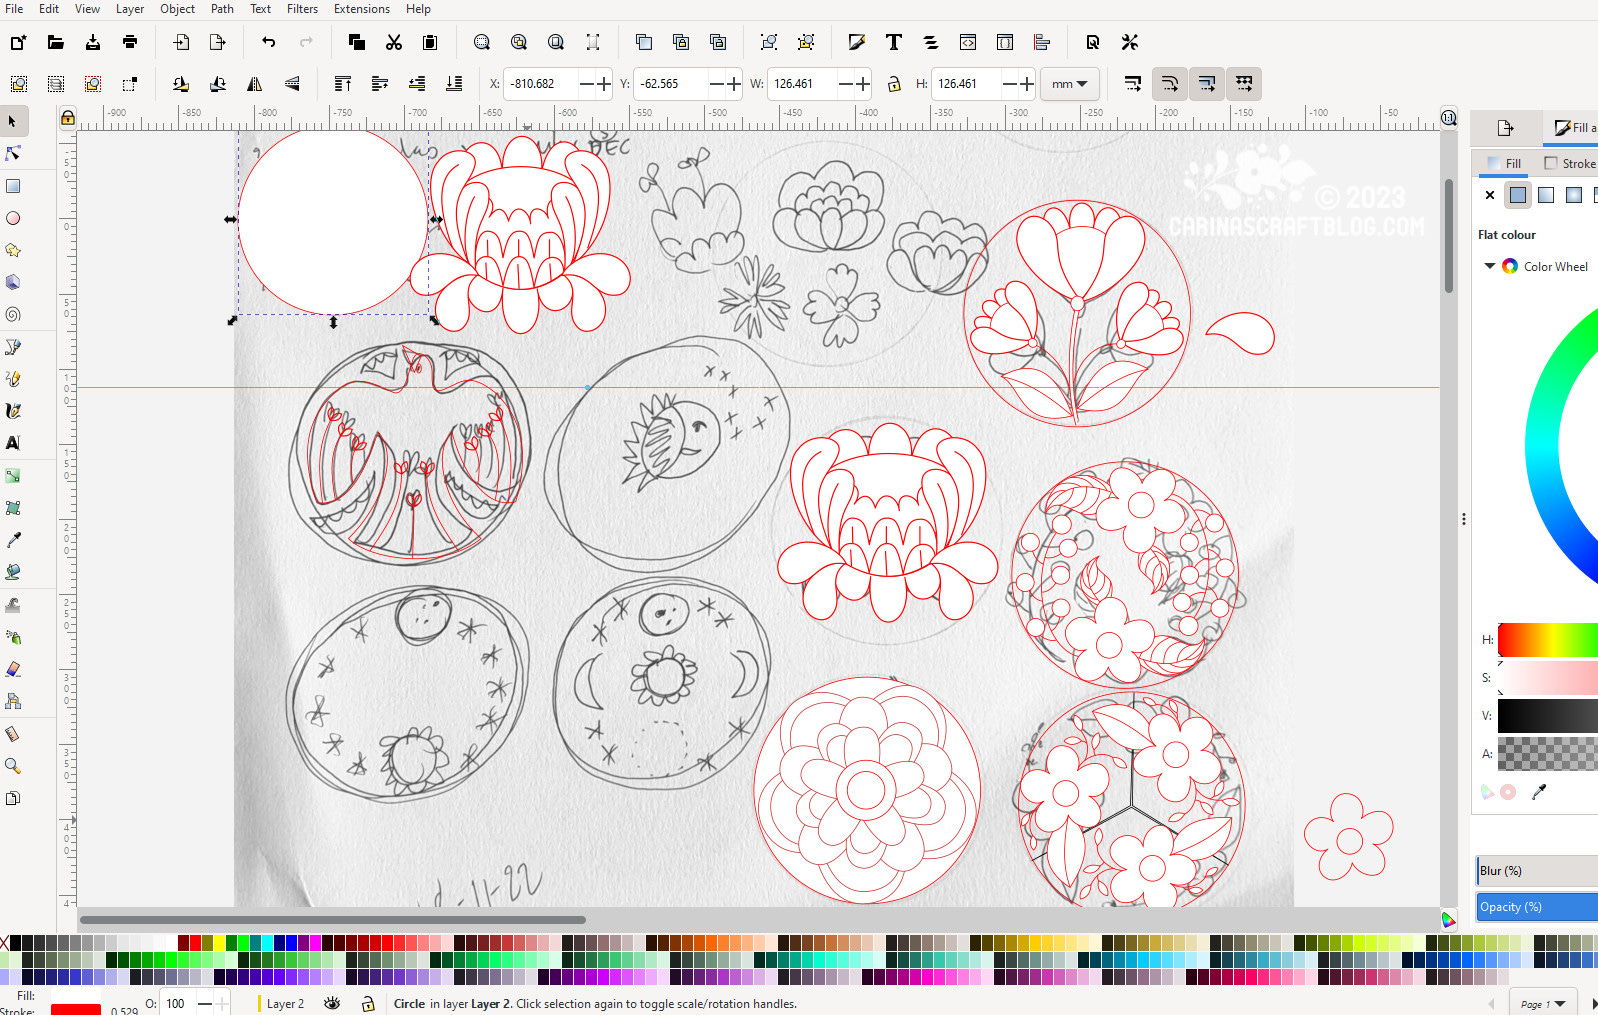1598x1015 pixels.
Task: Select the Ellipse tool
Action: pos(13,218)
